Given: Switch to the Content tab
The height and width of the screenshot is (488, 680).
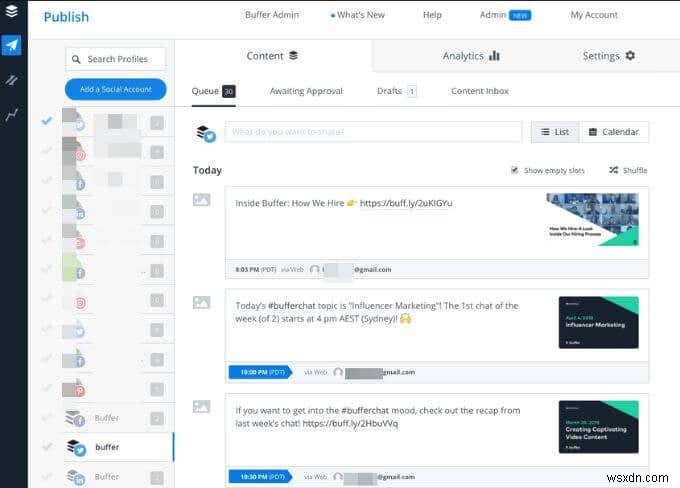Looking at the screenshot, I should click(x=273, y=56).
